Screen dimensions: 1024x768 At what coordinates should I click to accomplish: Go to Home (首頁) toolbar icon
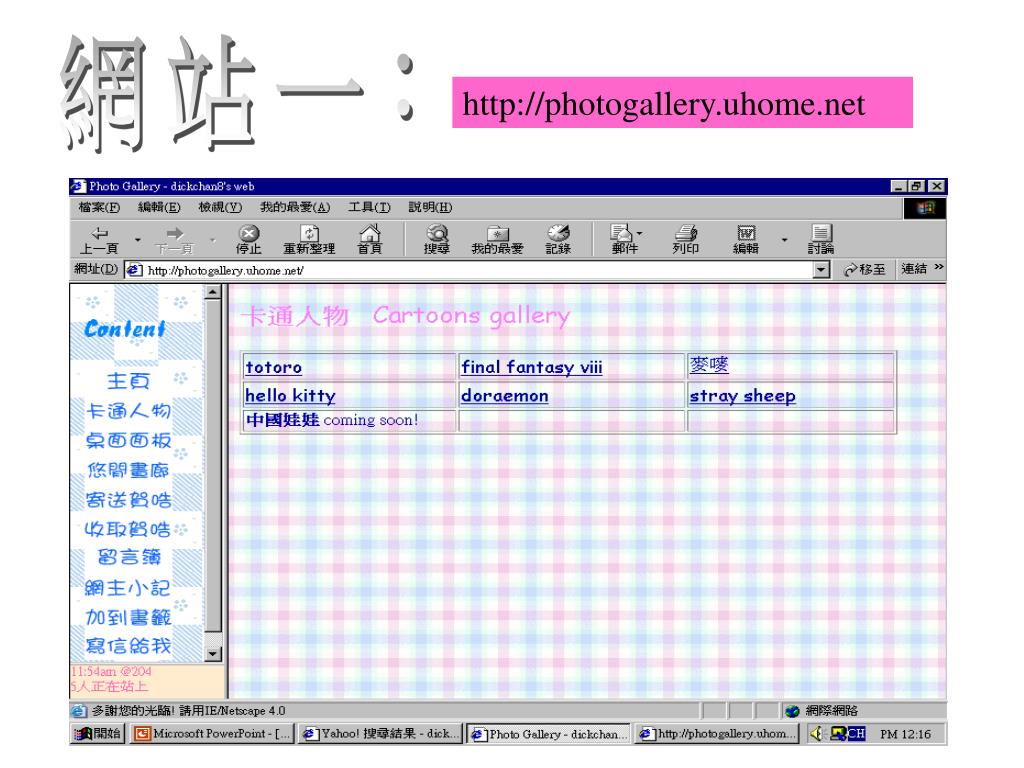click(x=370, y=239)
